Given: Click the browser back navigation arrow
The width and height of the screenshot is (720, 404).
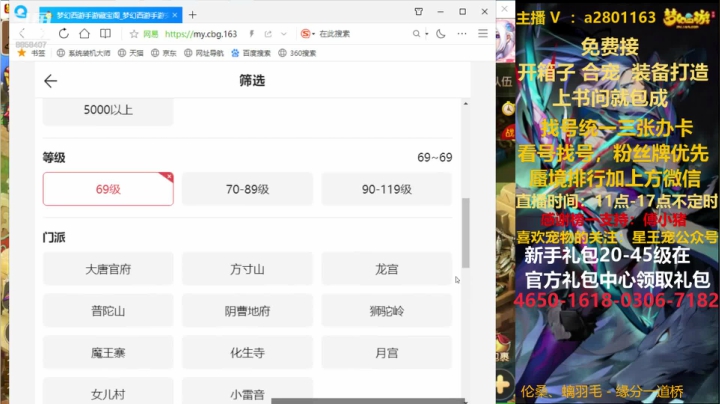Looking at the screenshot, I should pyautogui.click(x=22, y=34).
